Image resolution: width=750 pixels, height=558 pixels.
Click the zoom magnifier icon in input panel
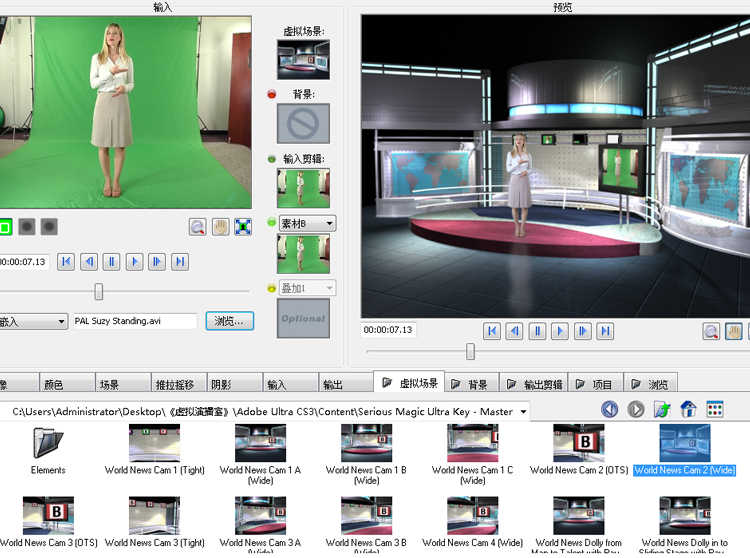(x=197, y=227)
